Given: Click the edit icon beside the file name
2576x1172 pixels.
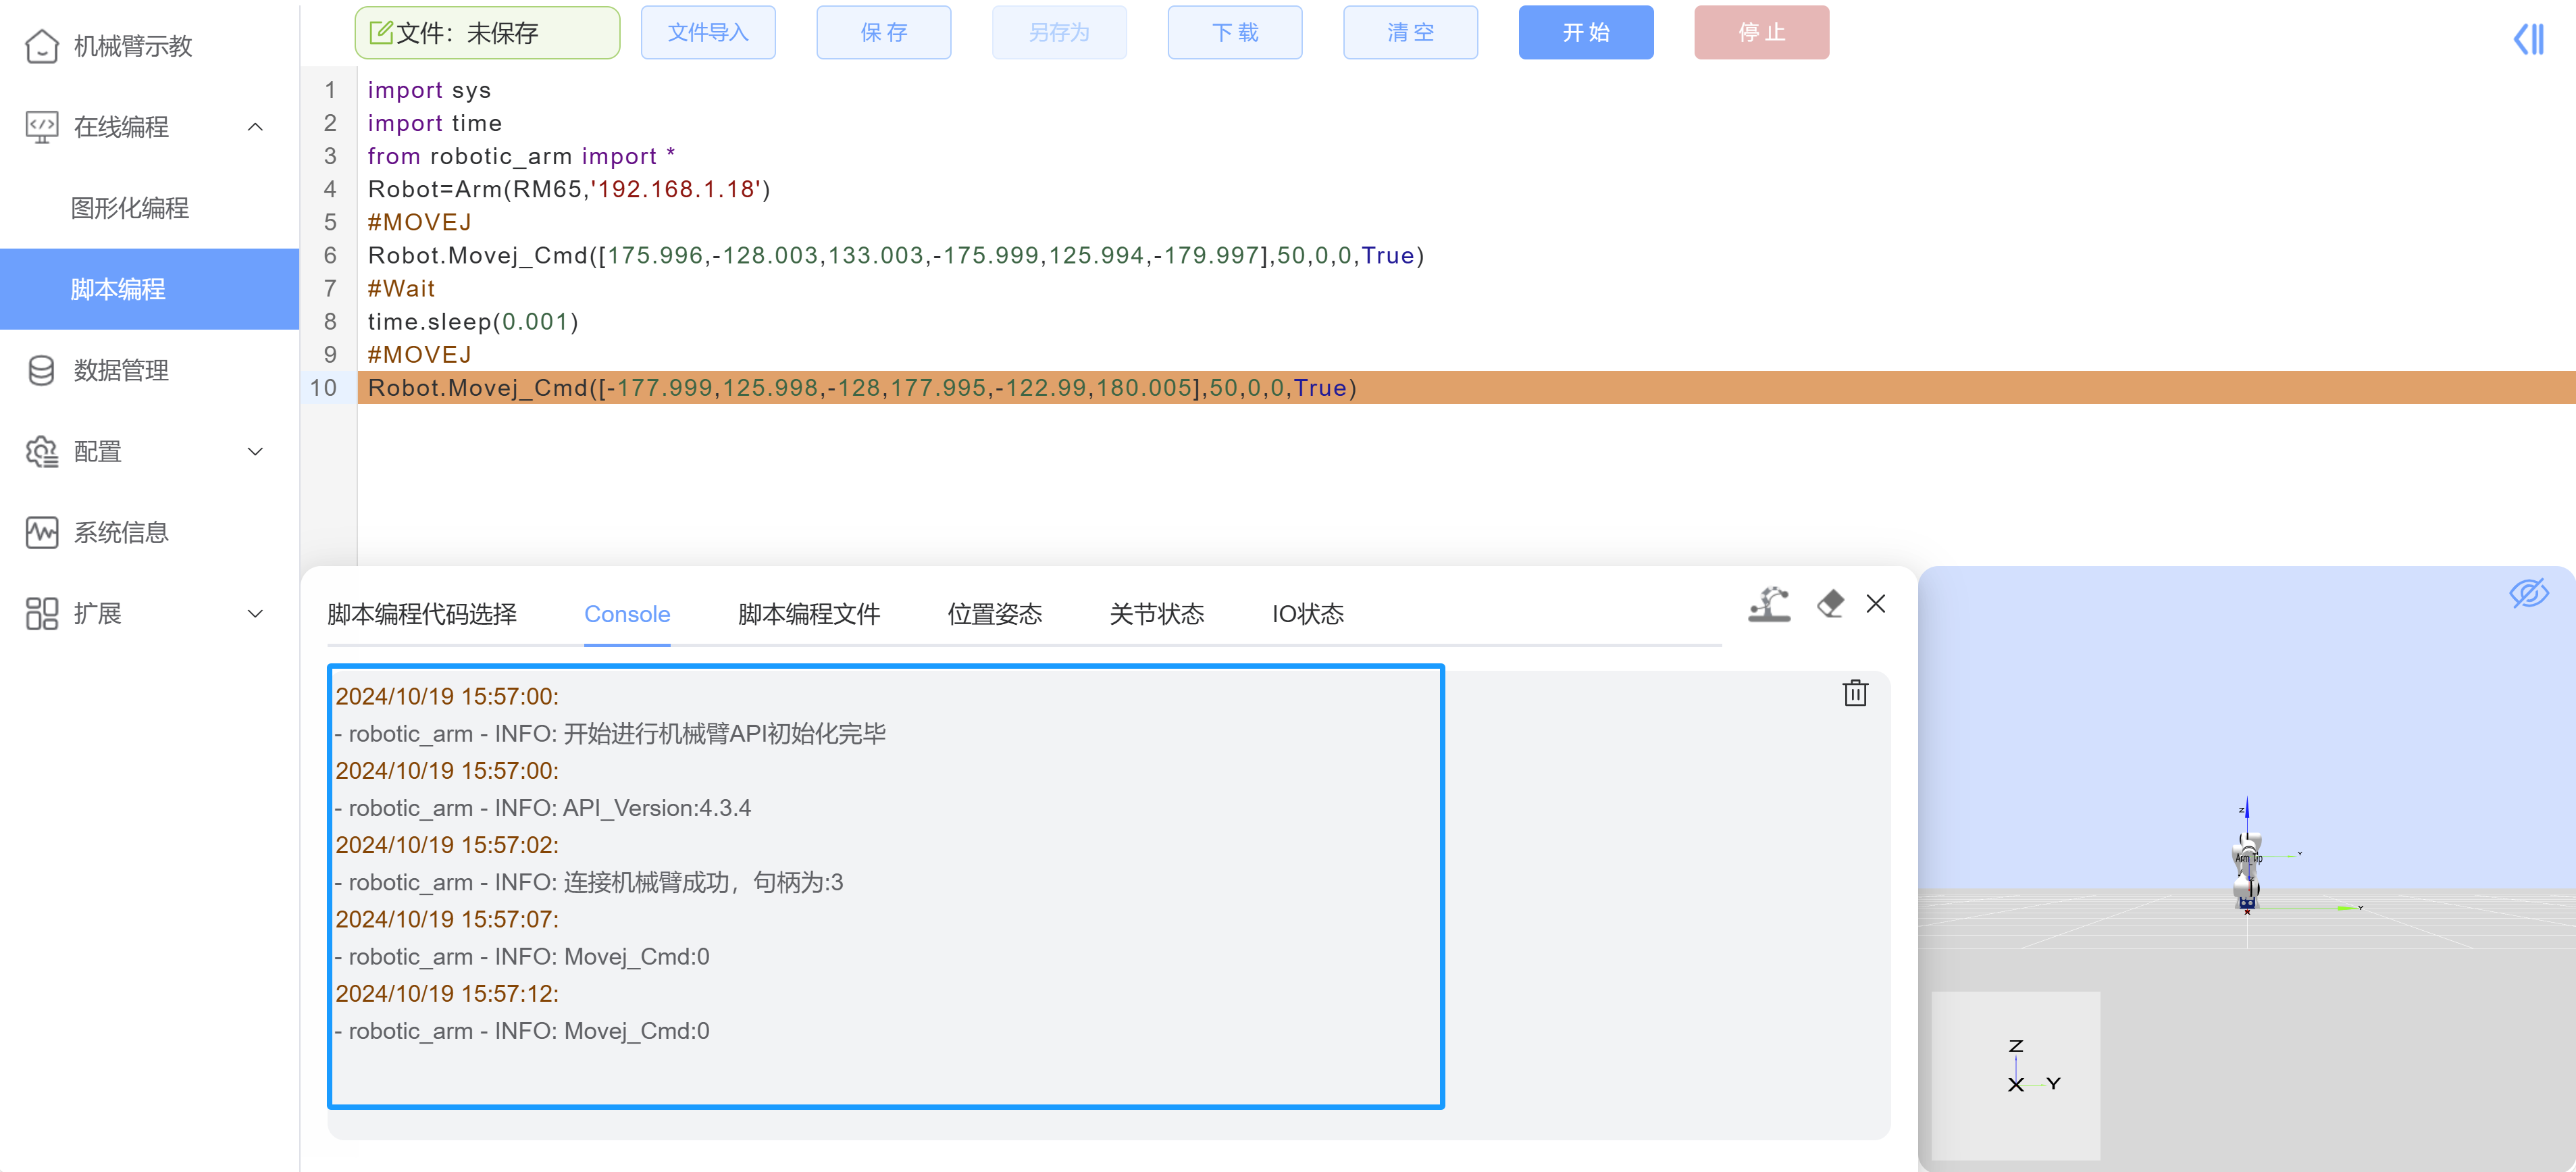Looking at the screenshot, I should click(x=381, y=33).
